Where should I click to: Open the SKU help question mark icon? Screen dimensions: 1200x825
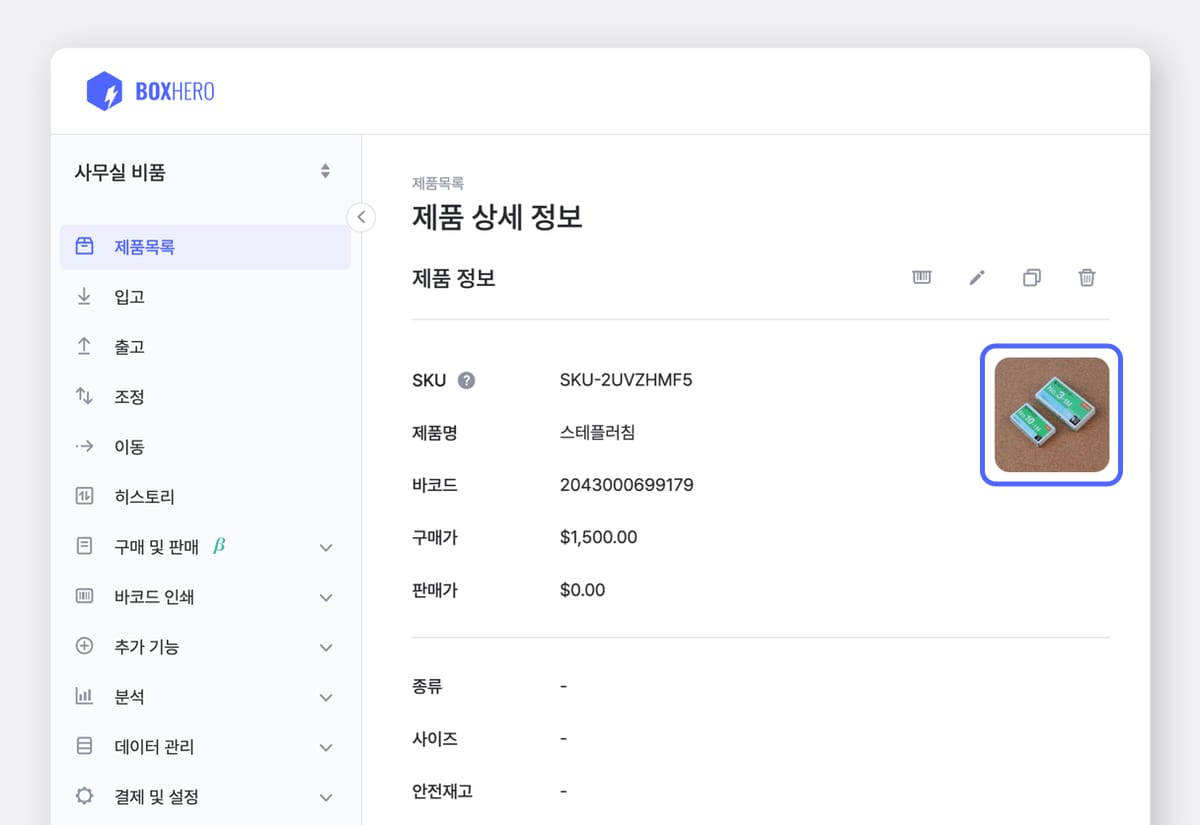(466, 380)
